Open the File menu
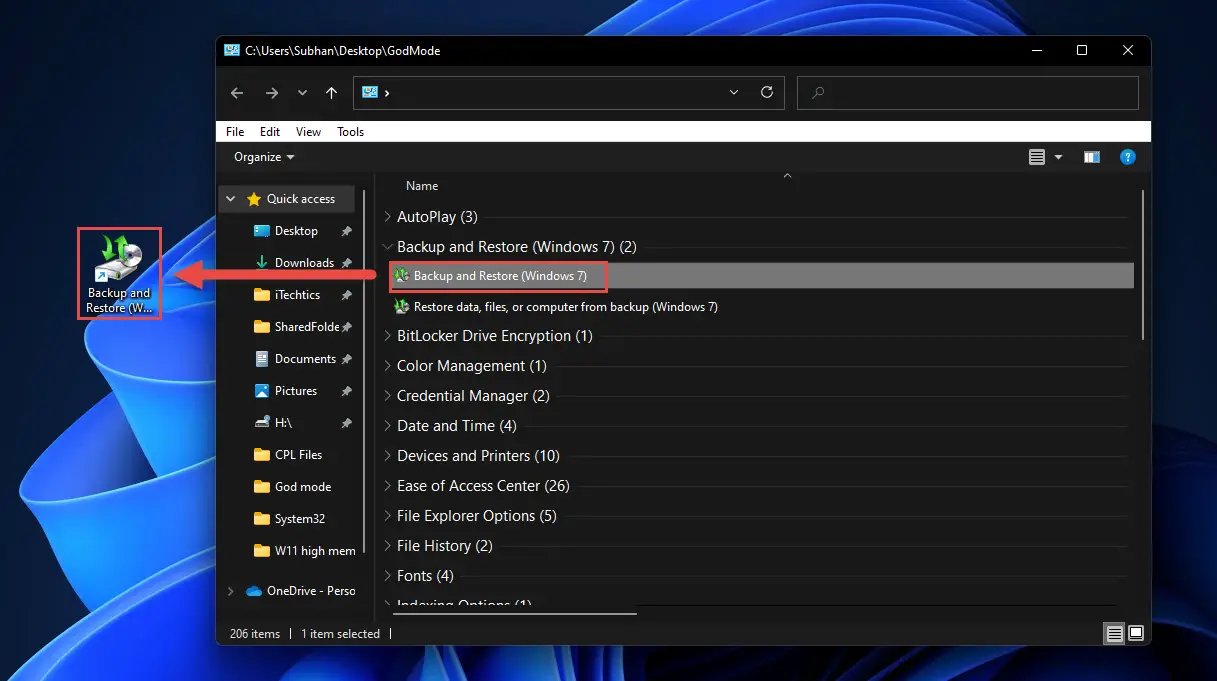Viewport: 1217px width, 681px height. (235, 132)
